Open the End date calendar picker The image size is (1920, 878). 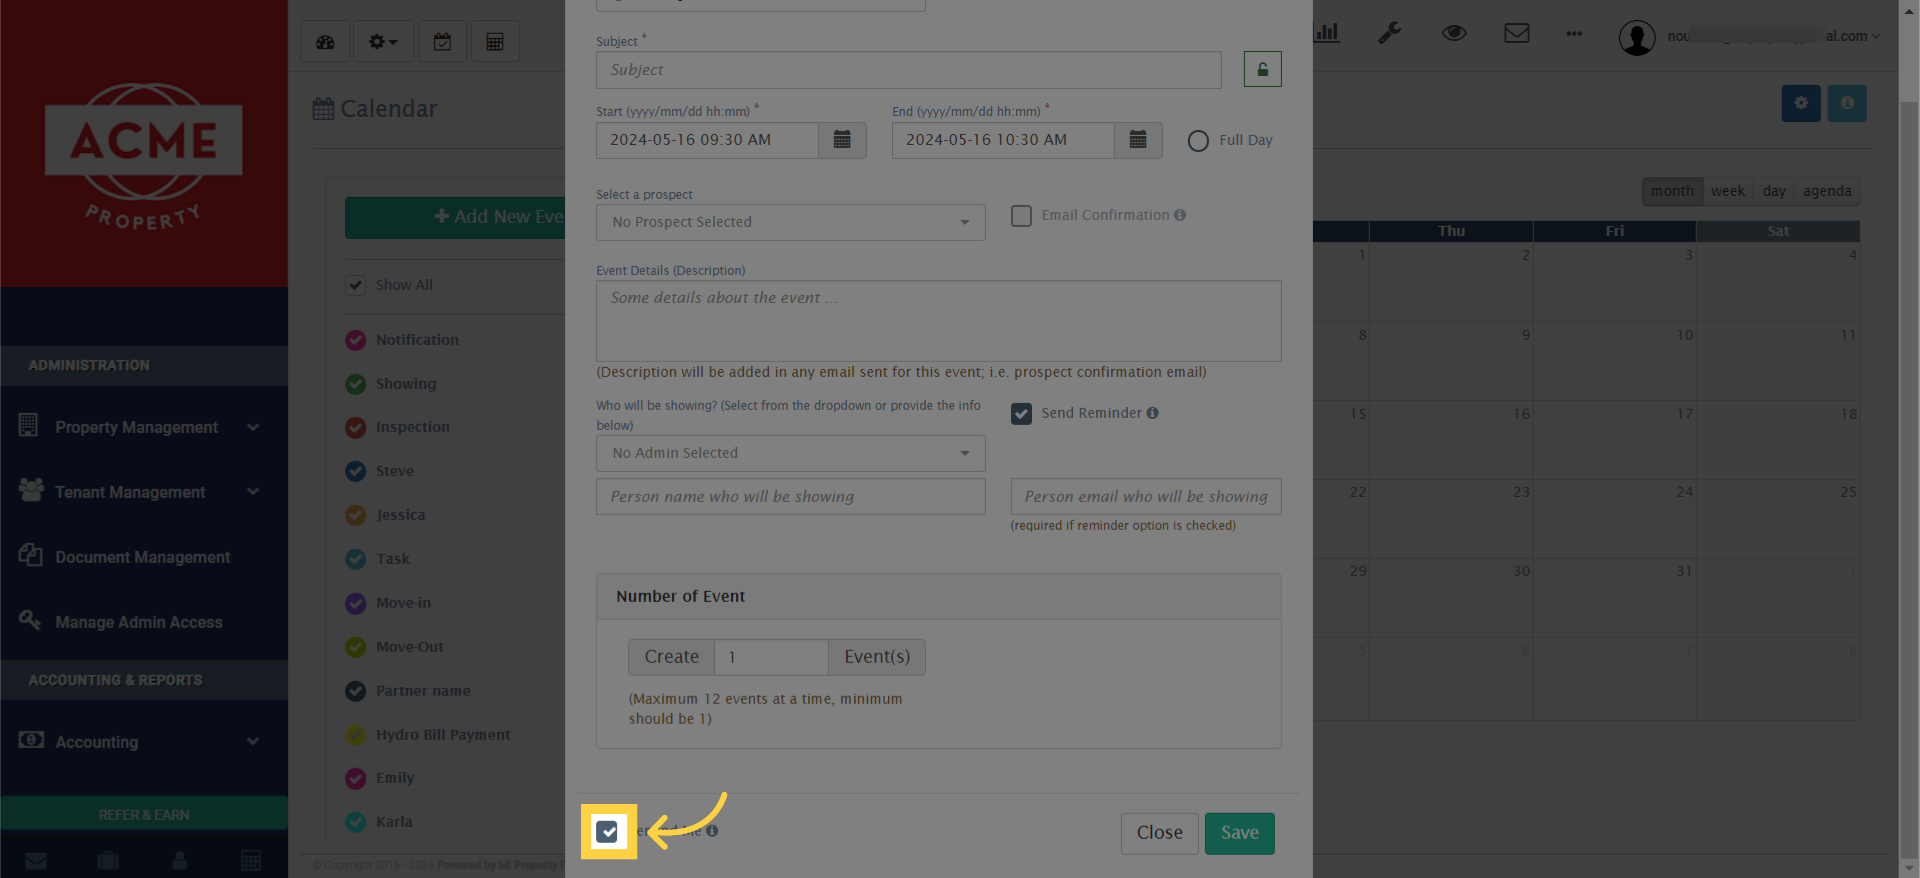(1138, 140)
